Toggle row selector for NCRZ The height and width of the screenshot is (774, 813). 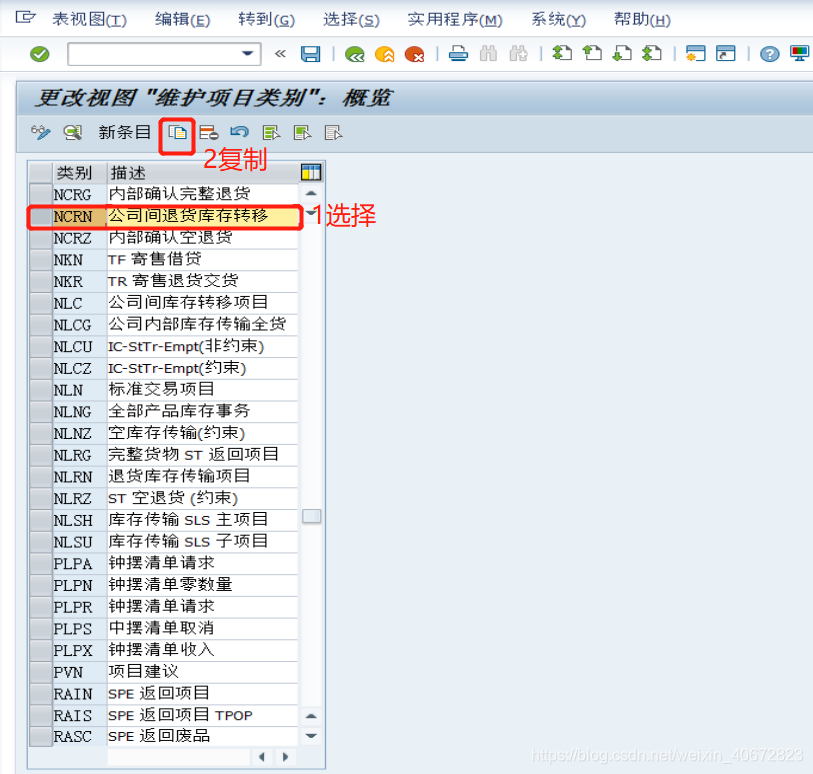[40, 238]
